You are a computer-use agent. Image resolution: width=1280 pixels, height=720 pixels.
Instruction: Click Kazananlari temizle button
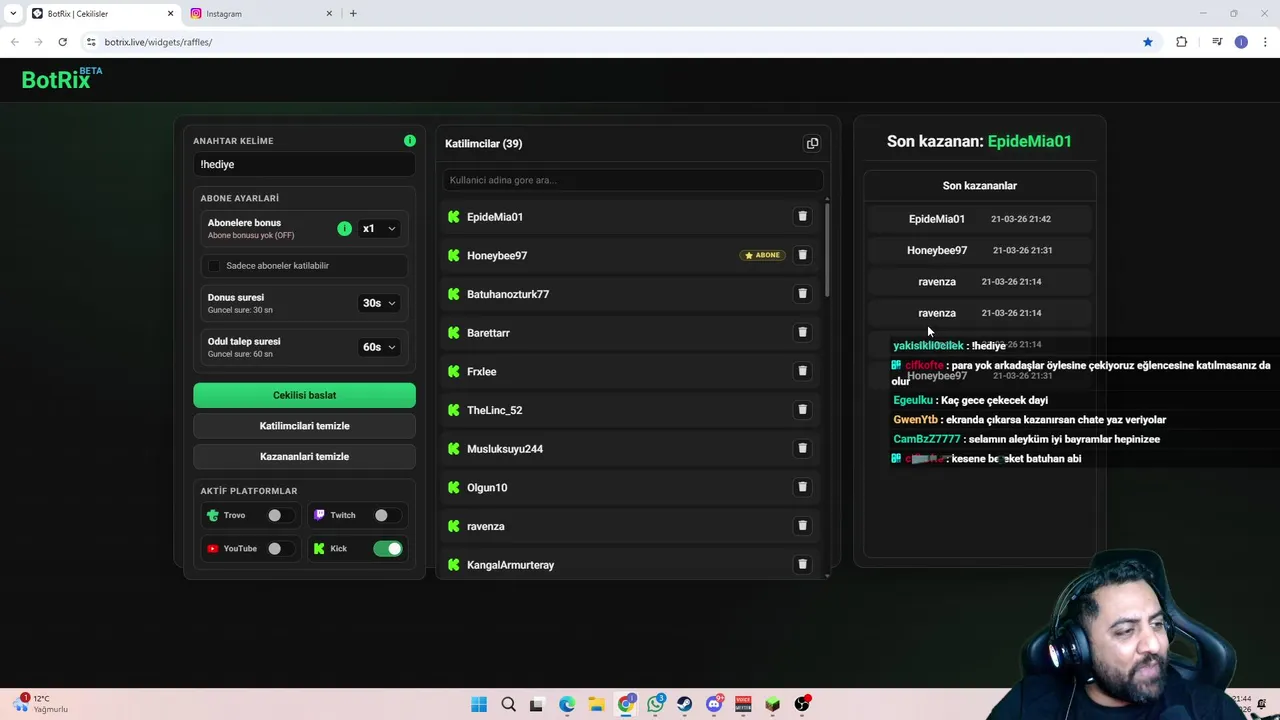(304, 456)
